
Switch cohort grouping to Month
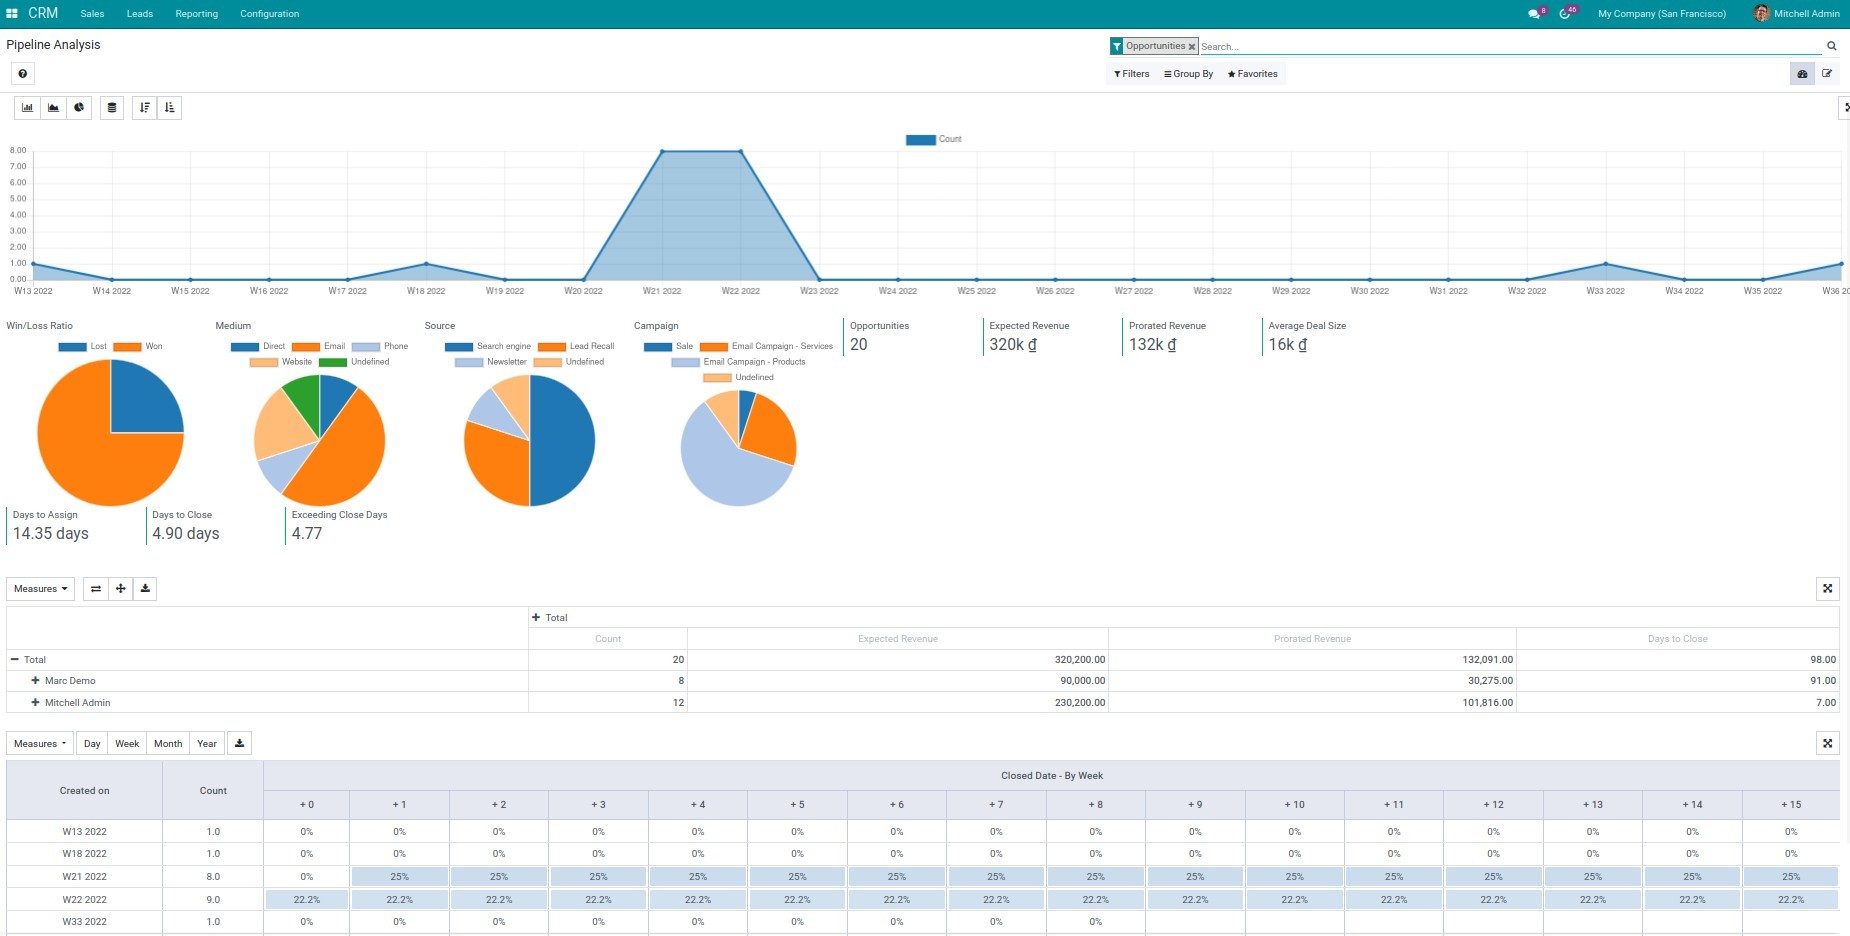[167, 743]
